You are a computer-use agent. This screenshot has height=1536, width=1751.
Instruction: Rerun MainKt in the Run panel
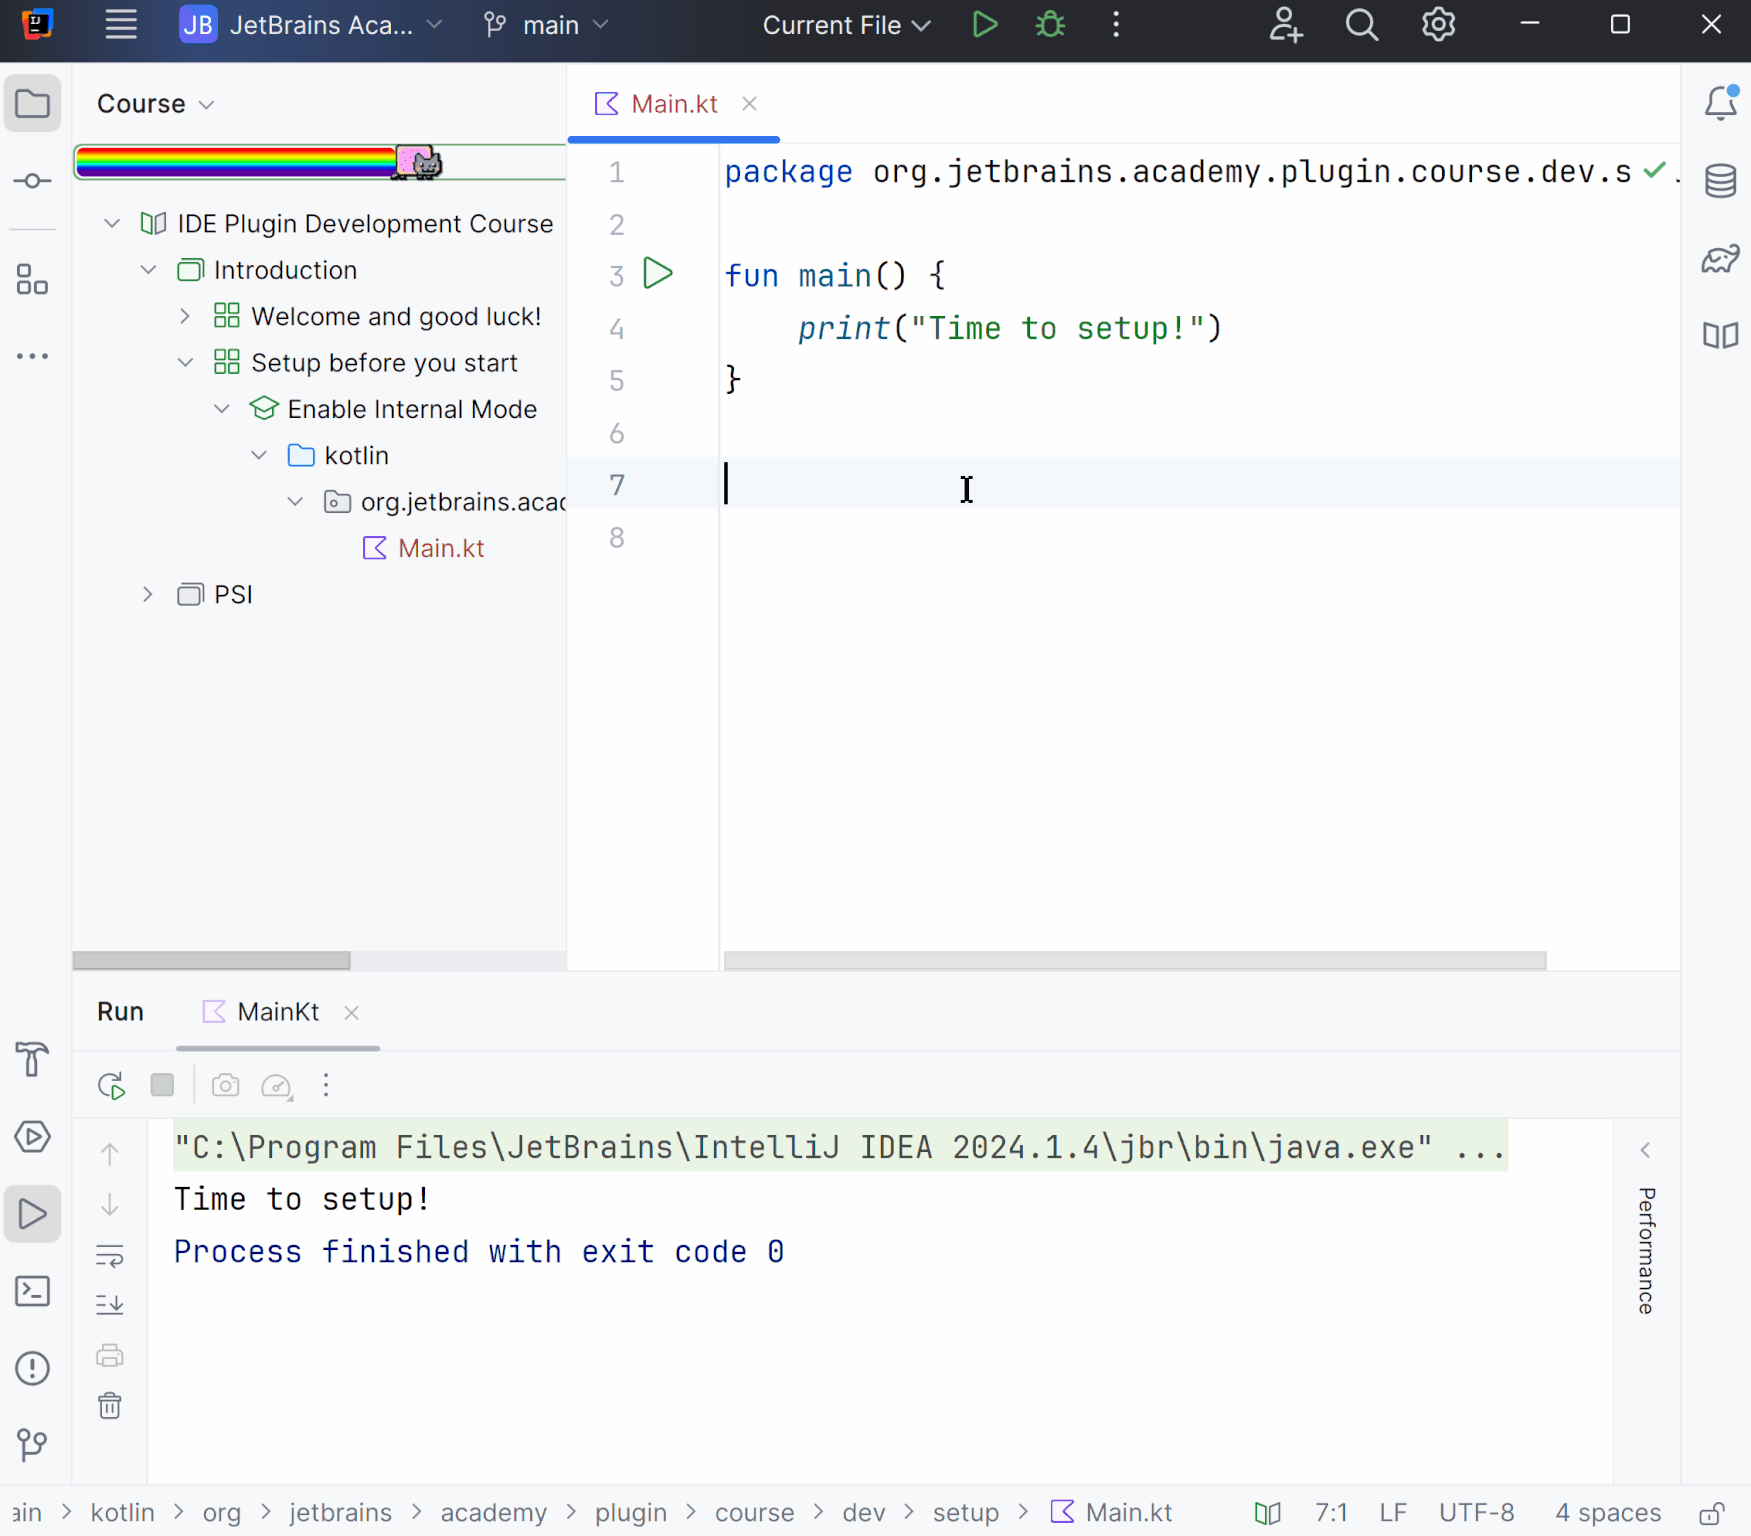111,1086
